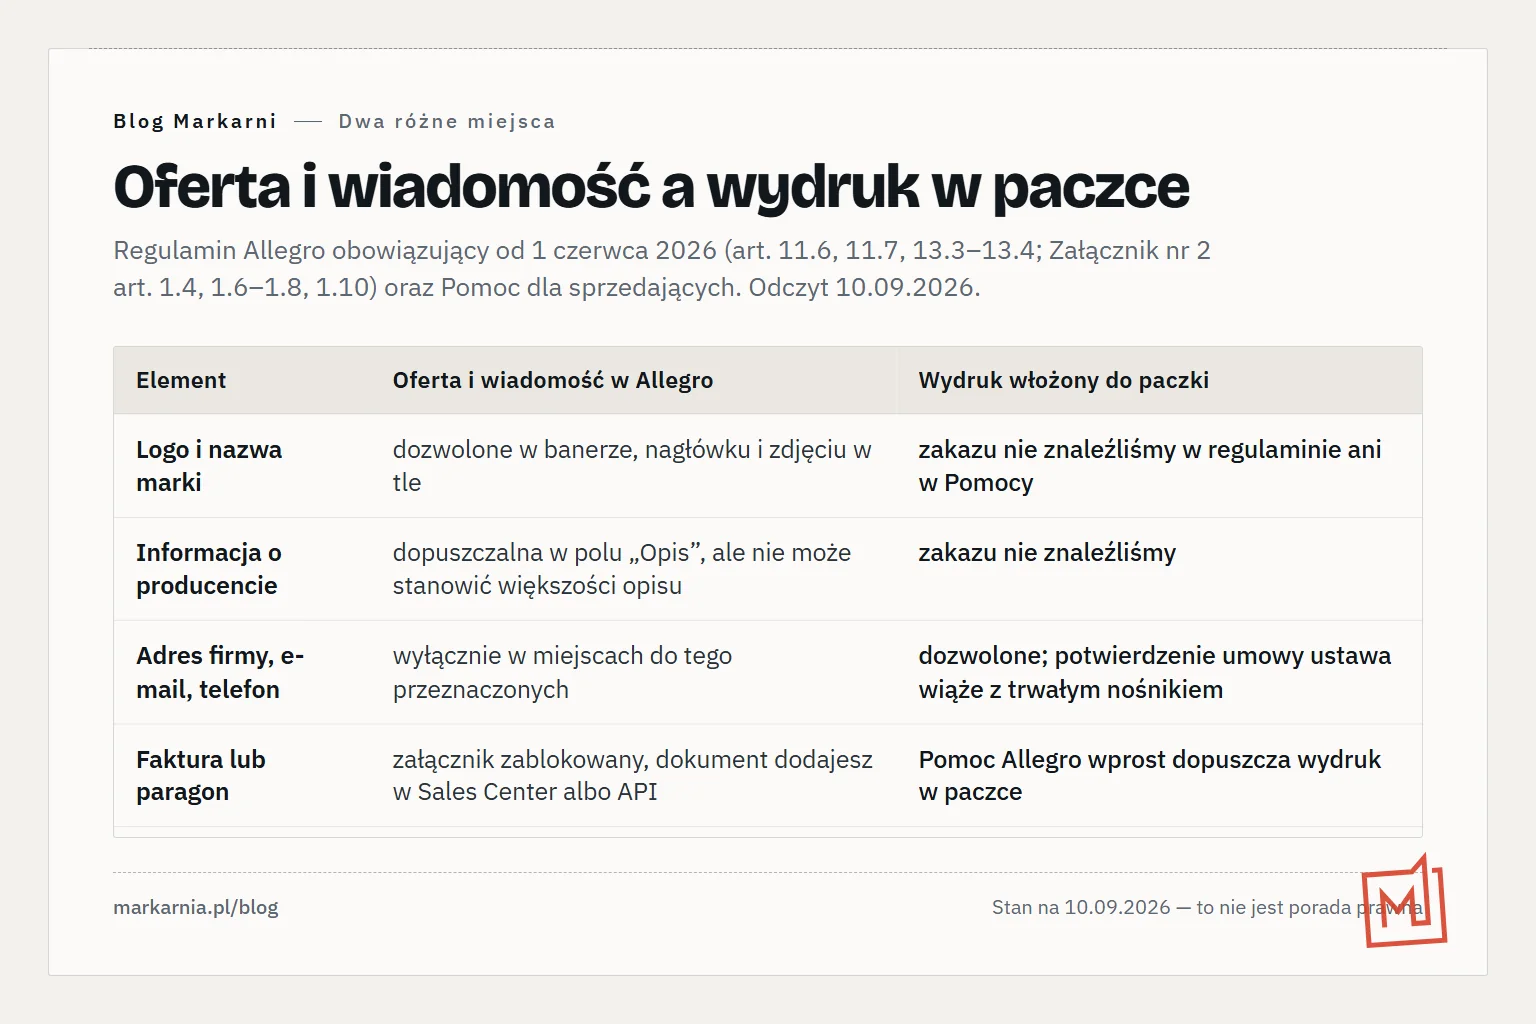Image resolution: width=1536 pixels, height=1024 pixels.
Task: Click the short cell 'zakazu nie znaleźliśmy'
Action: [x=1047, y=553]
